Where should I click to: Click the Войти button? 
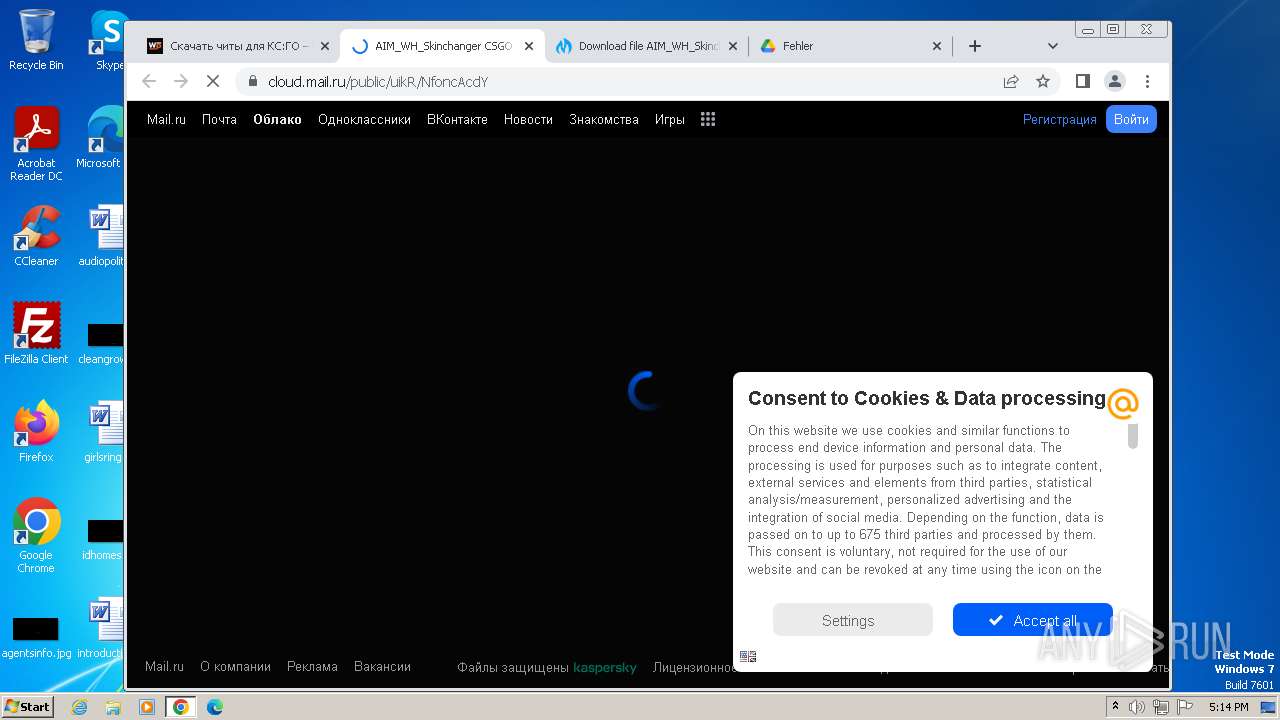[1131, 119]
